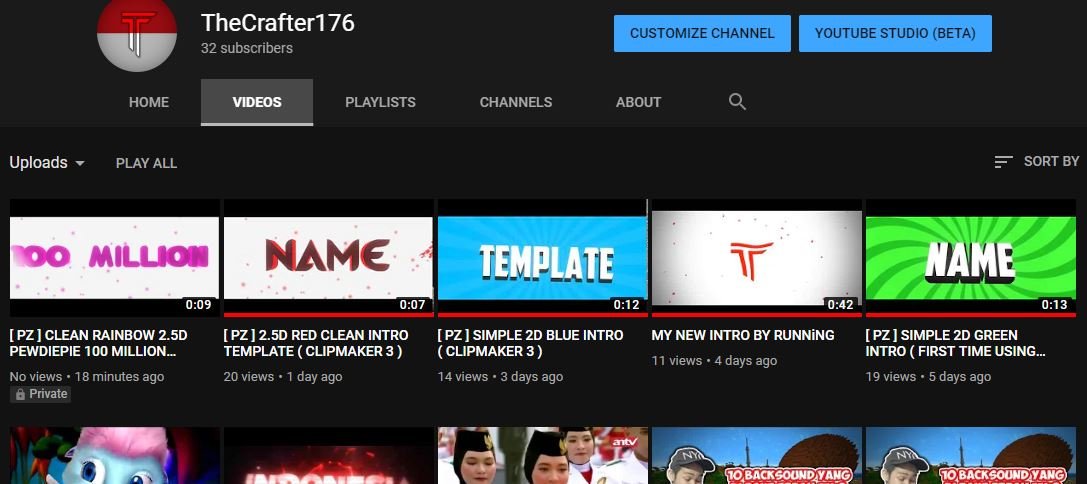Open the SORT BY menu
Viewport: 1087px width, 484px height.
[x=1036, y=162]
